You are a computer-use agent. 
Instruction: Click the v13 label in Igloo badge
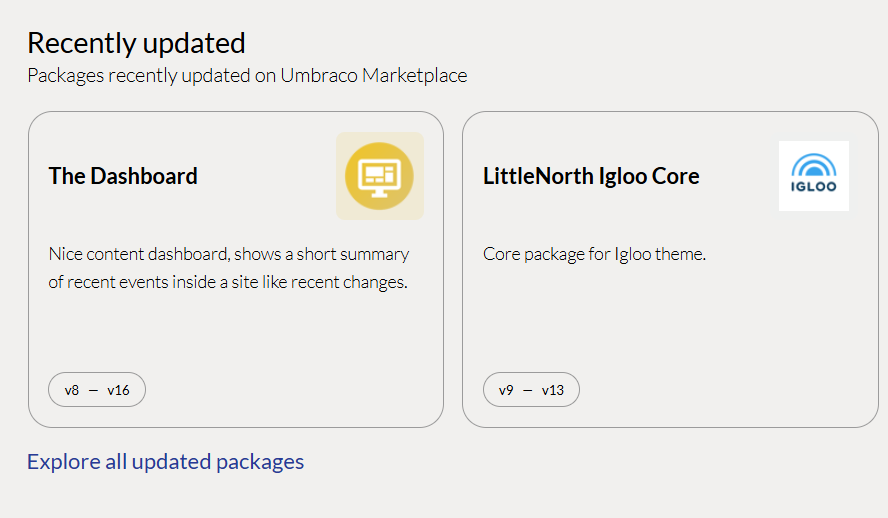[553, 390]
